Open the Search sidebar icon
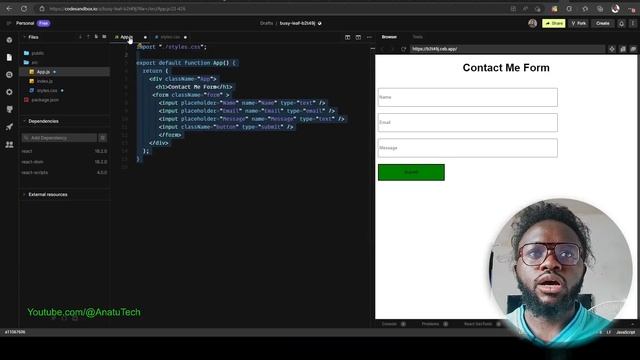The image size is (640, 360). click(9, 75)
